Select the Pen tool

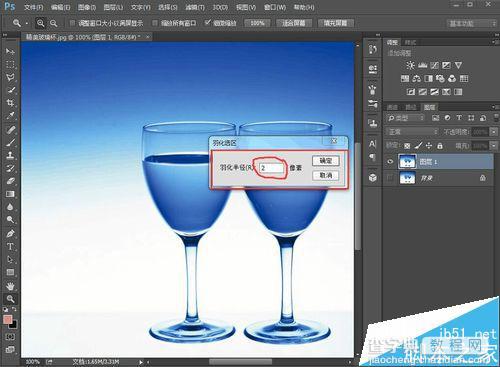[10, 233]
